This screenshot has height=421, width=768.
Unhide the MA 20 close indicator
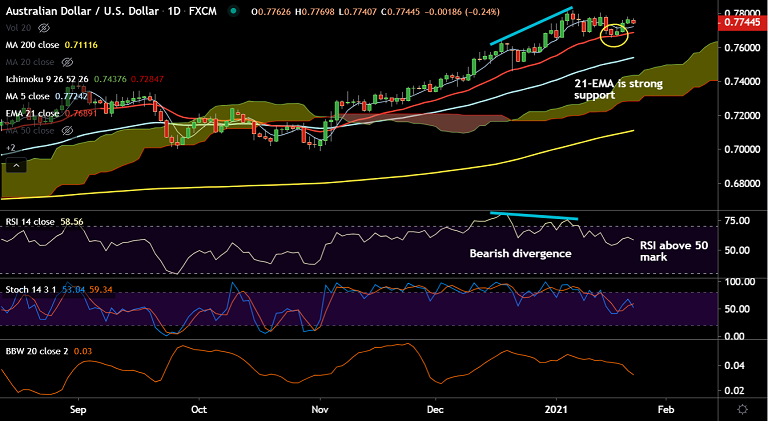(x=68, y=62)
